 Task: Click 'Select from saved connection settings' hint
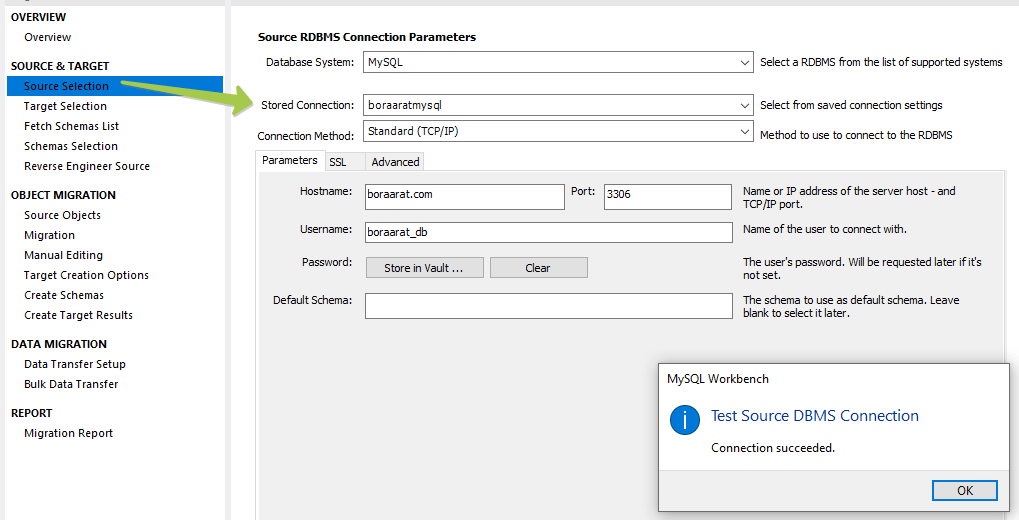coord(851,105)
